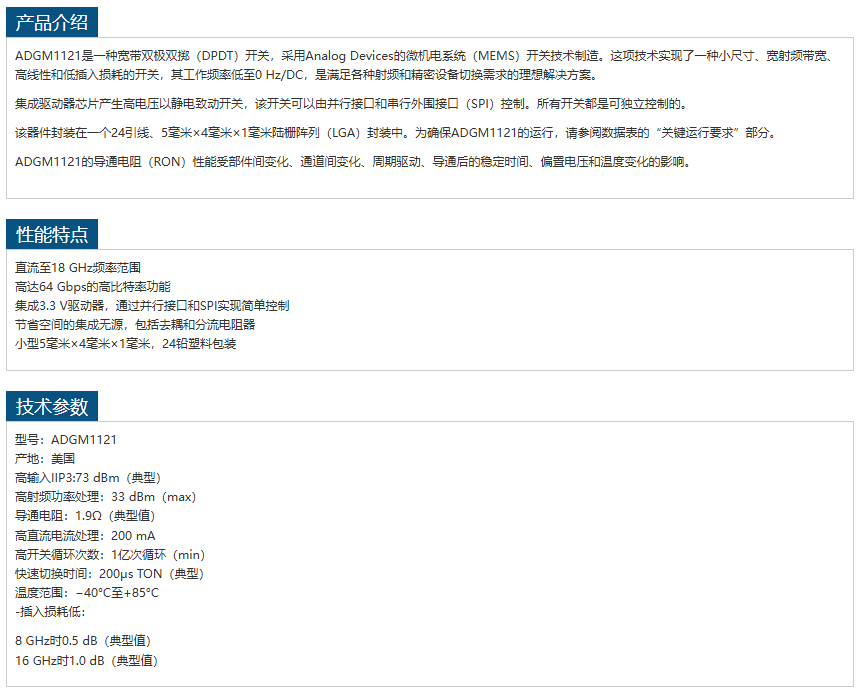The height and width of the screenshot is (688, 861).
Task: Select the 高达64 Gbps feature line
Action: (x=85, y=287)
